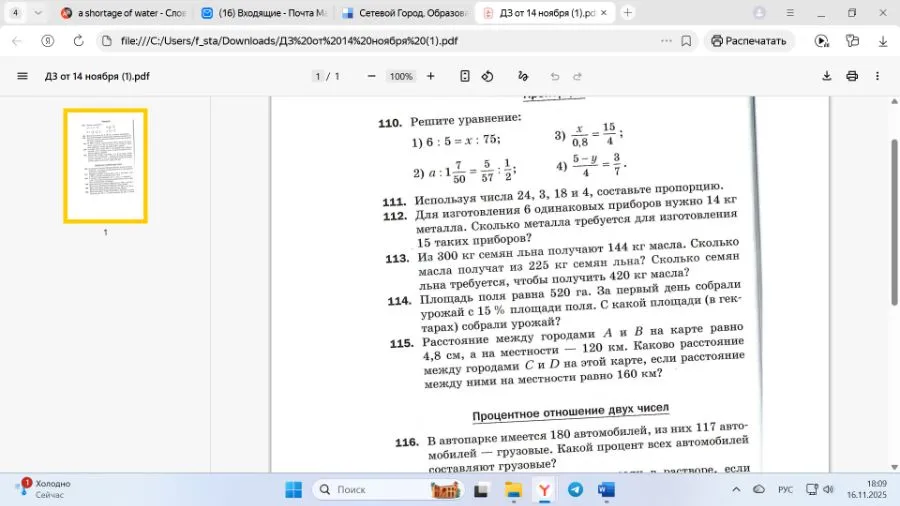
Task: Open the Холодно weather widget
Action: pos(44,489)
